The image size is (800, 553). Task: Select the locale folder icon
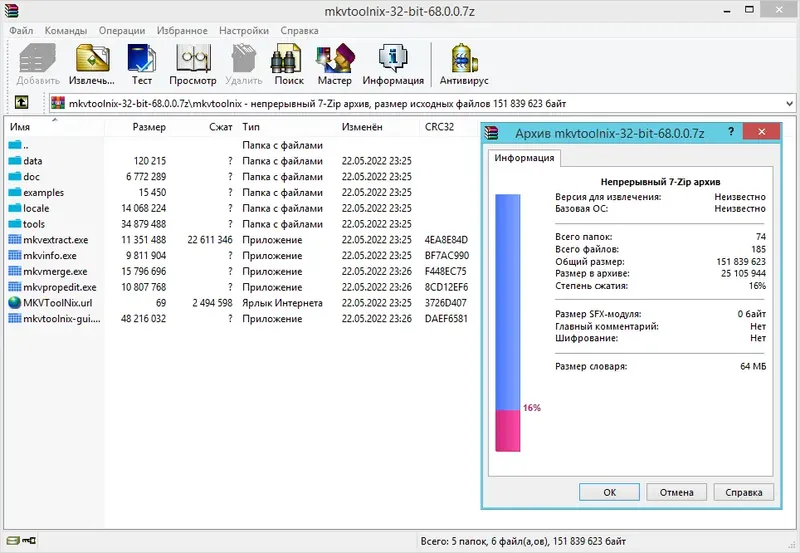[x=15, y=209]
